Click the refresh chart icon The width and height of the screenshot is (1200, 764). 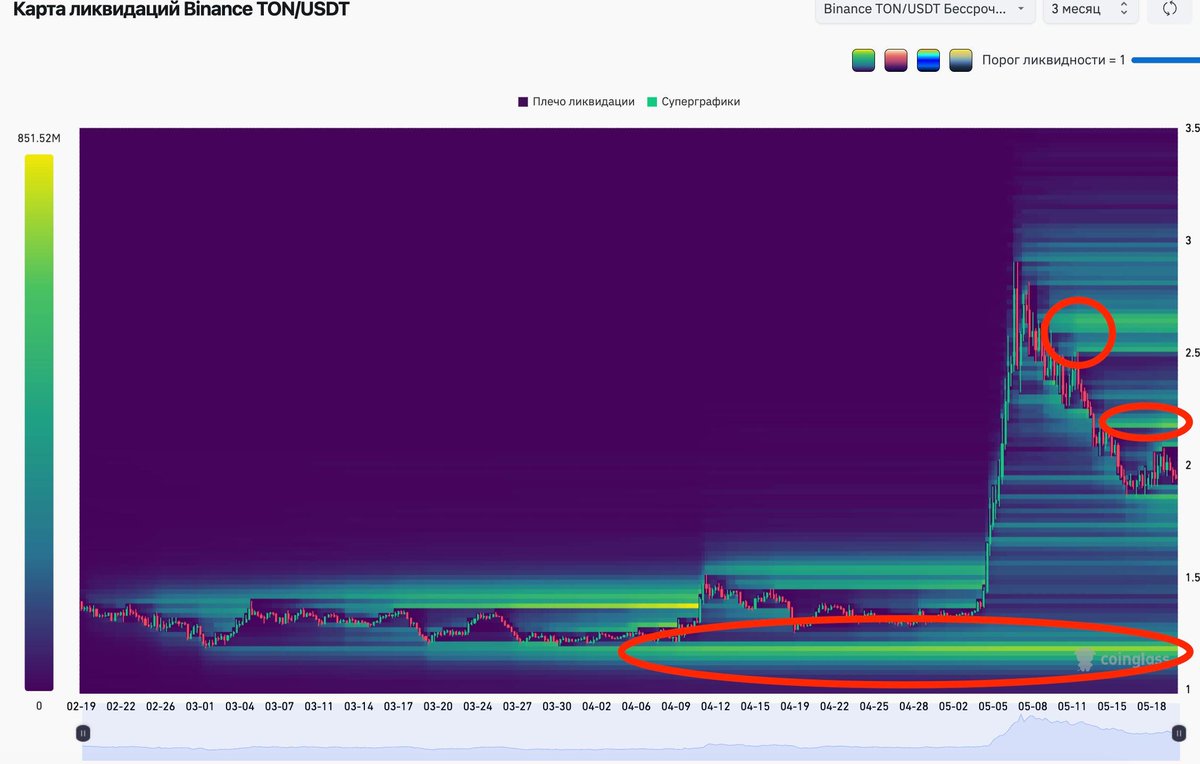[1170, 8]
